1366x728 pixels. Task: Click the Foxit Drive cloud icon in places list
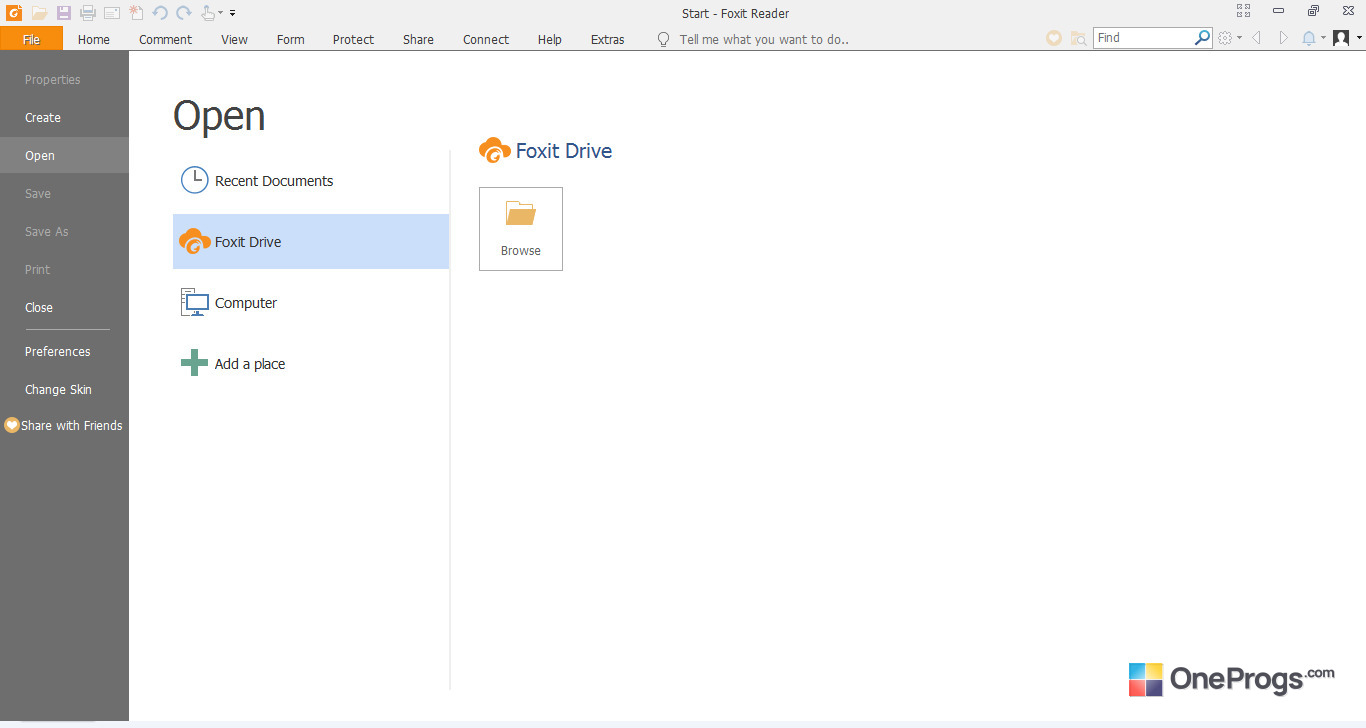(x=194, y=241)
